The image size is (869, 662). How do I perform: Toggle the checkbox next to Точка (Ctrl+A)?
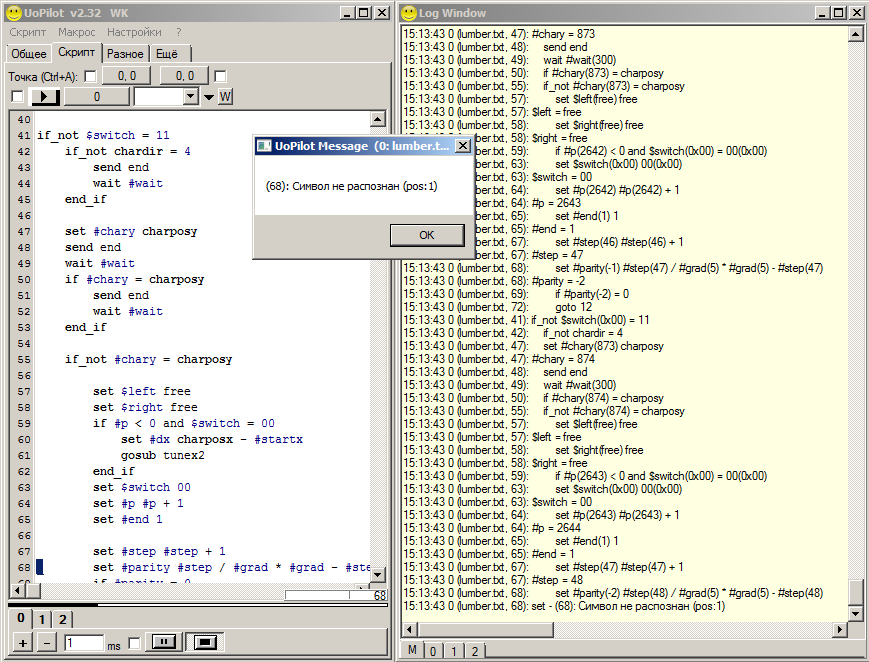tap(90, 76)
